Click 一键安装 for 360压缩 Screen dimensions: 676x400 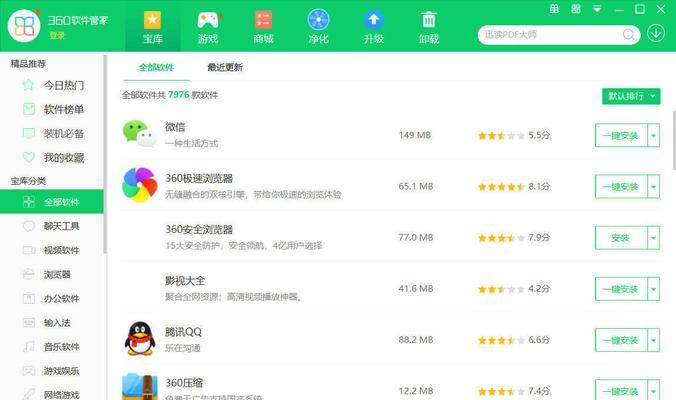point(621,391)
